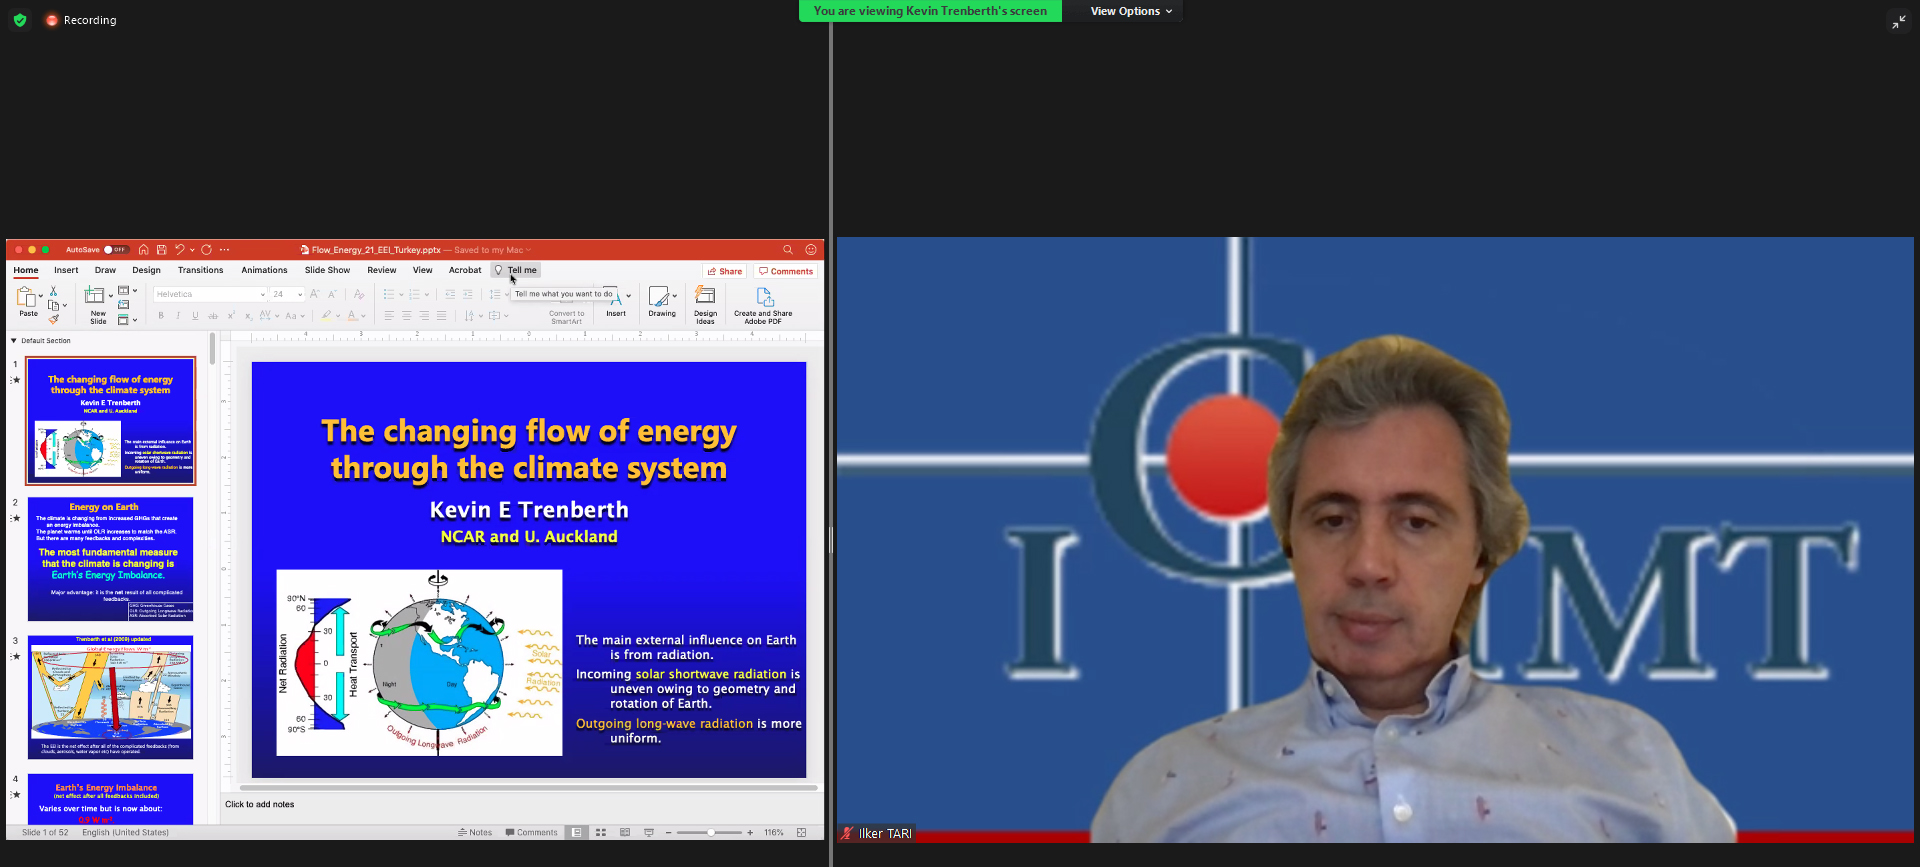Viewport: 1920px width, 867px height.
Task: Click the Fit slide to window icon
Action: coord(801,832)
